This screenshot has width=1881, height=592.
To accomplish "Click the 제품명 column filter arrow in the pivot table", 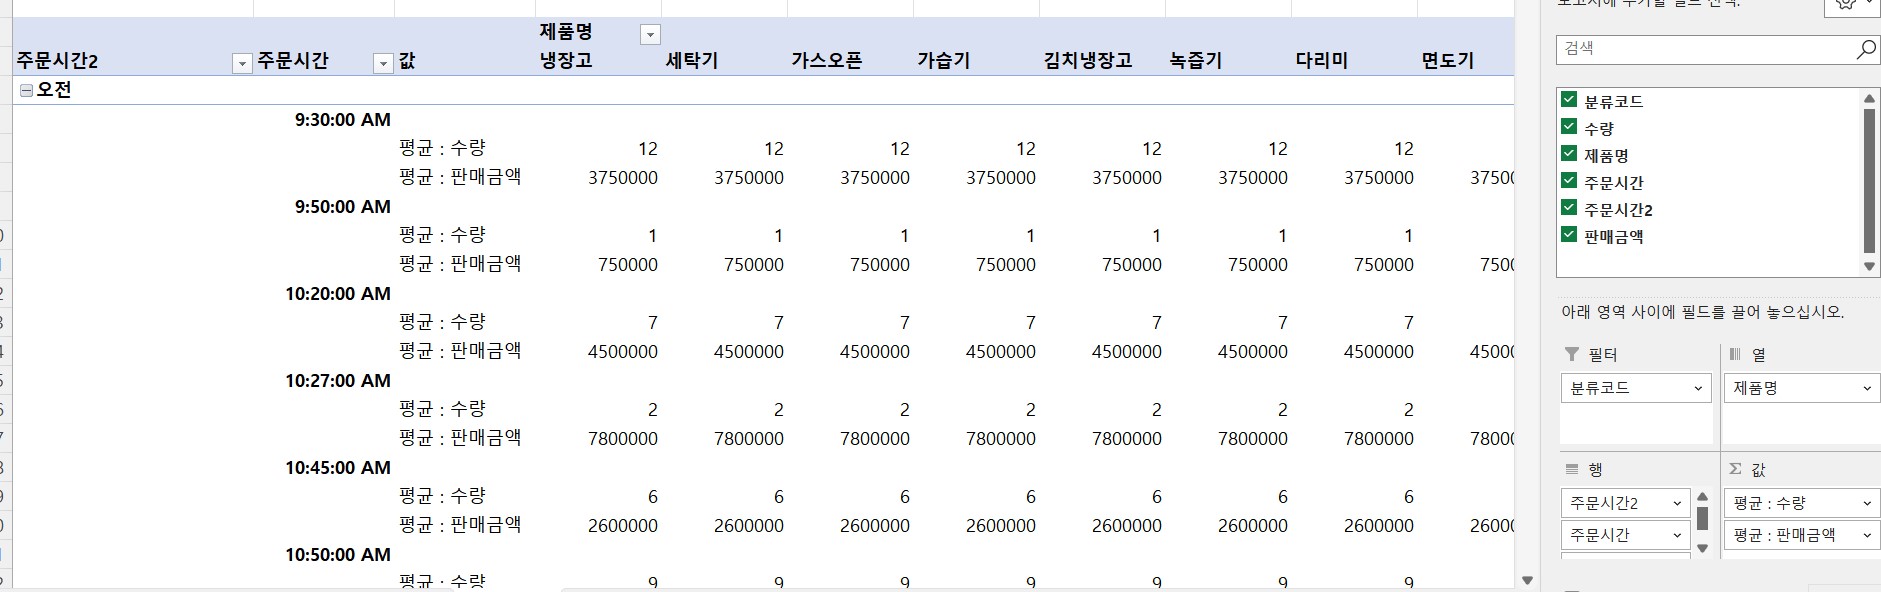I will click(650, 35).
